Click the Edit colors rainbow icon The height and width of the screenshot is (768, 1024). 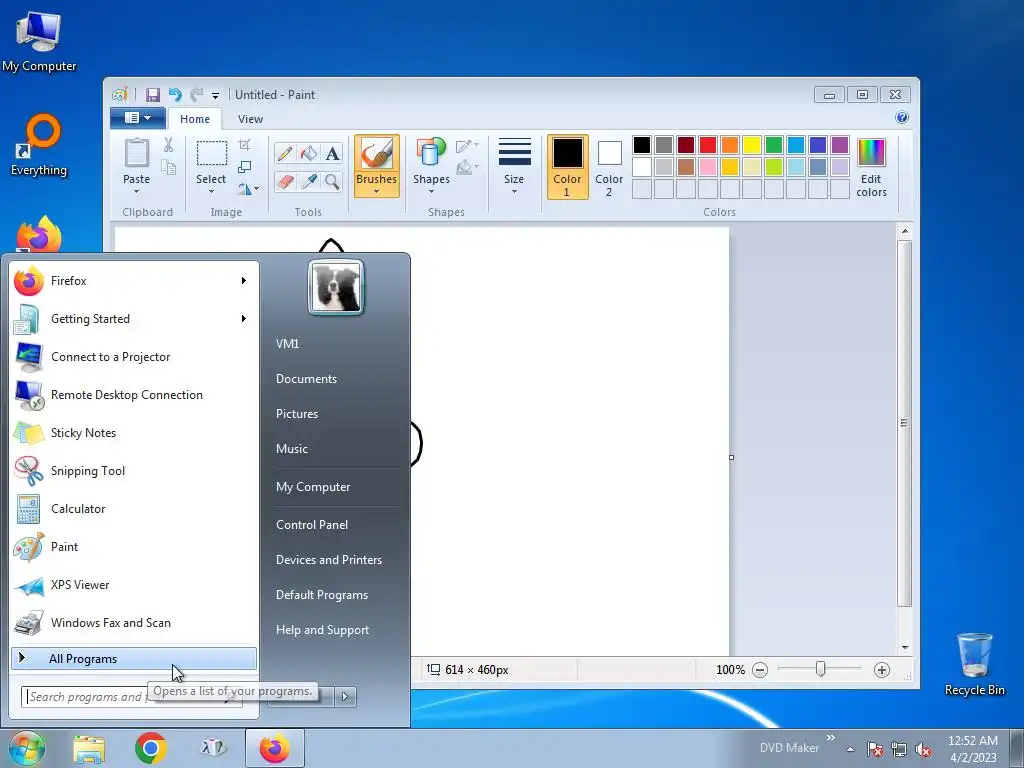coord(871,153)
